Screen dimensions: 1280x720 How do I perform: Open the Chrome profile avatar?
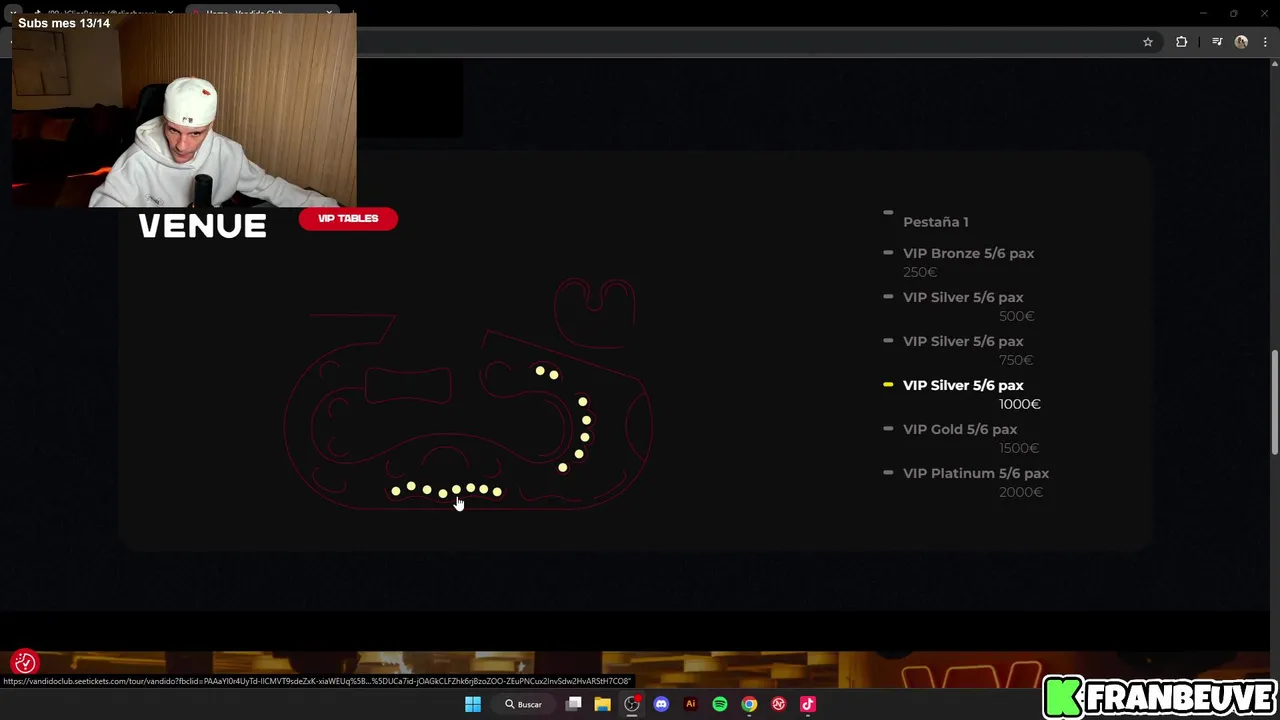click(1241, 42)
